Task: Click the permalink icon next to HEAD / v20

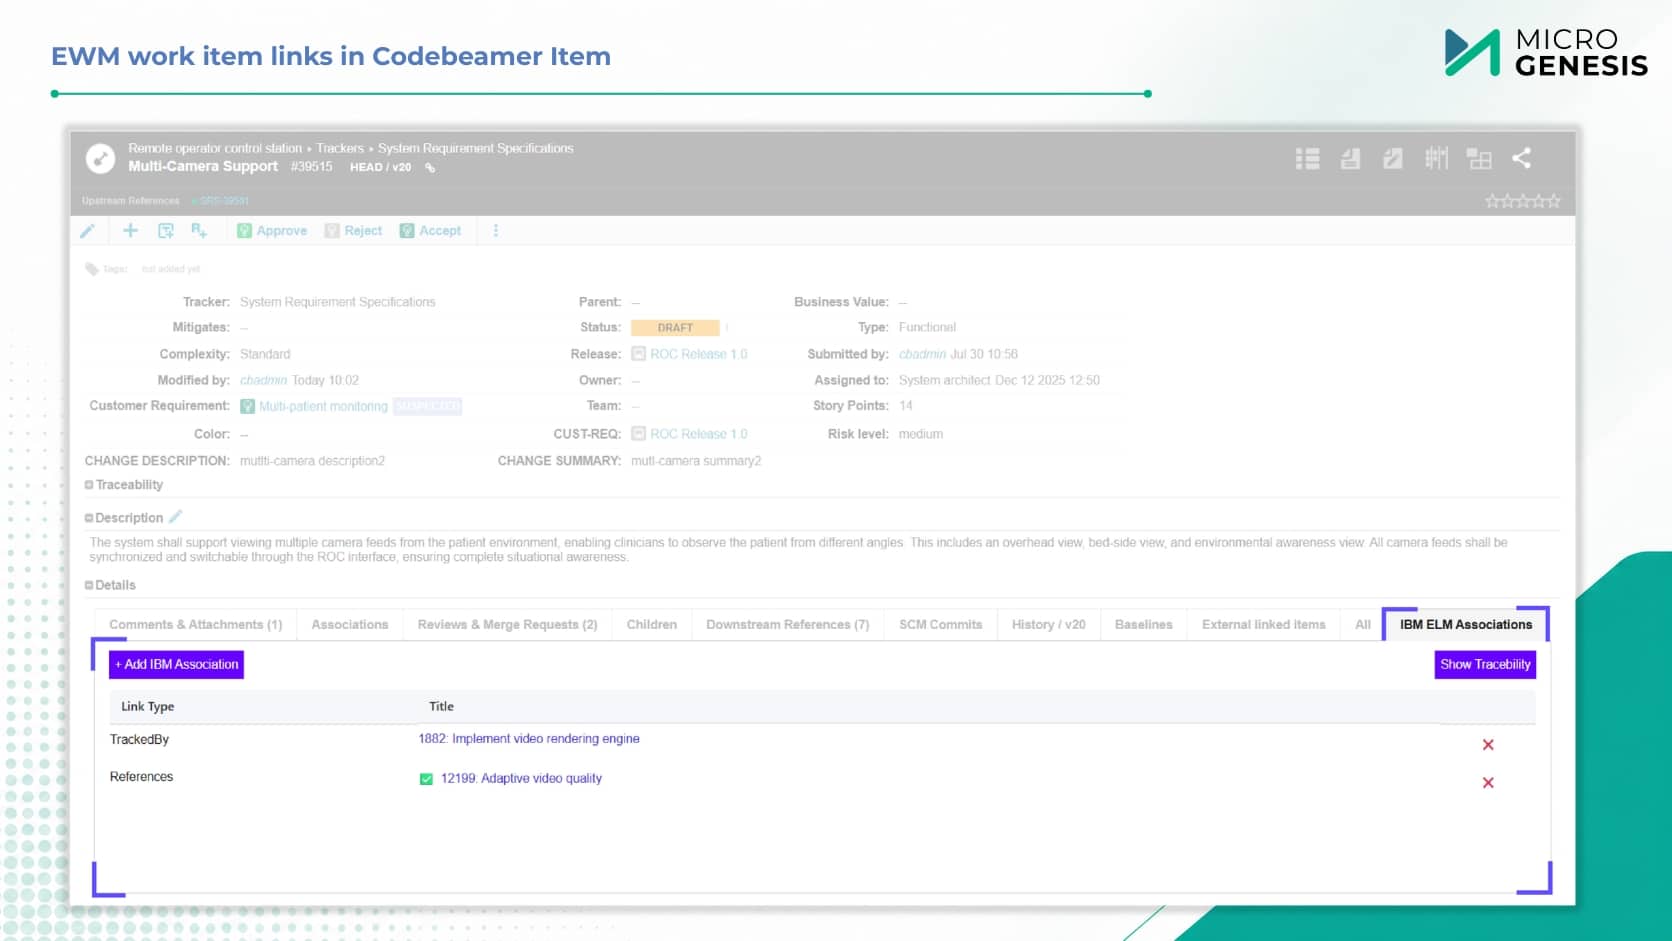Action: click(430, 168)
